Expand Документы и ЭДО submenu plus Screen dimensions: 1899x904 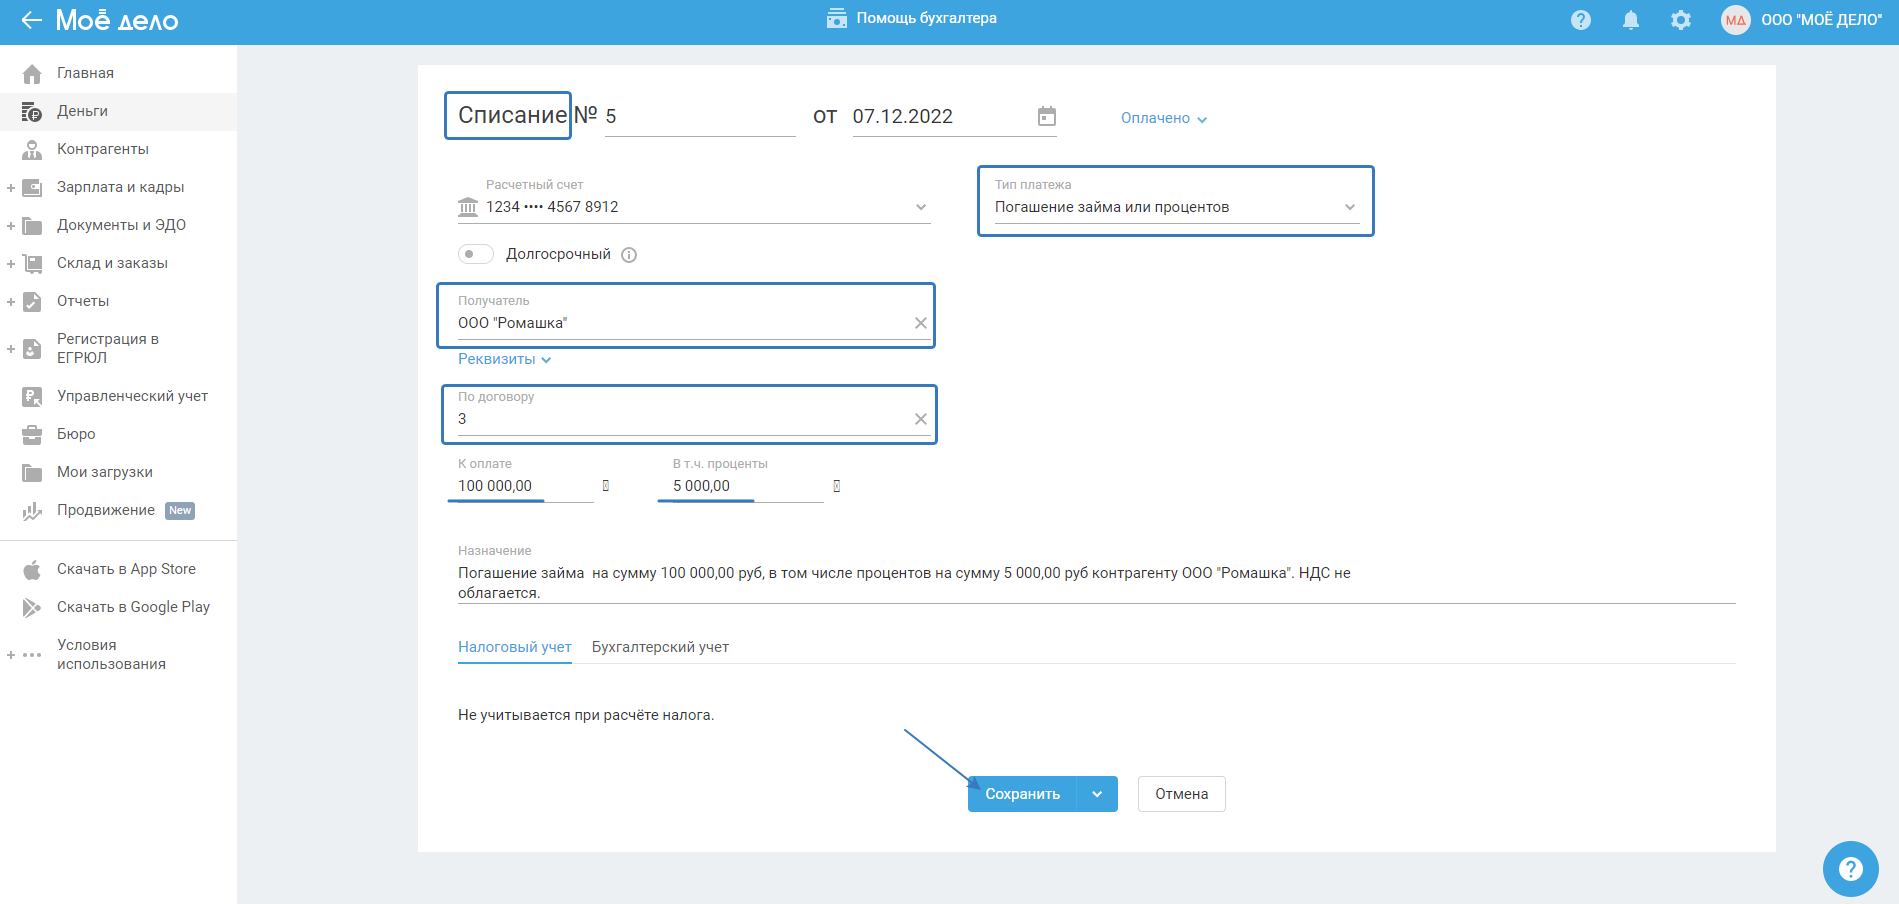click(11, 226)
